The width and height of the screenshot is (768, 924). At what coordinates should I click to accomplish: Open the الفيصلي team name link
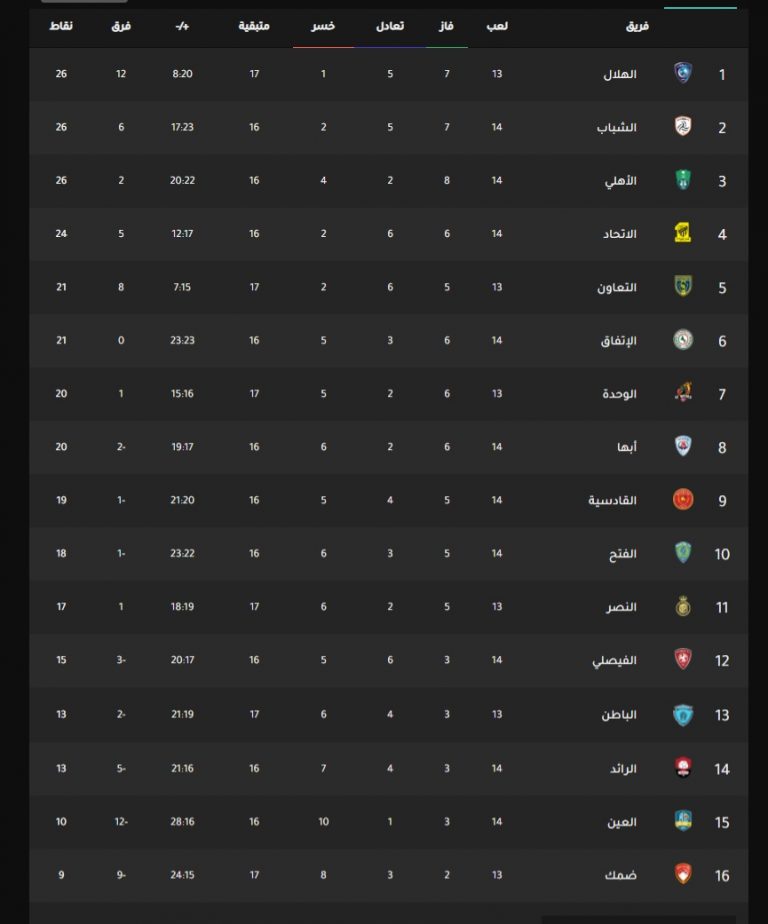614,661
